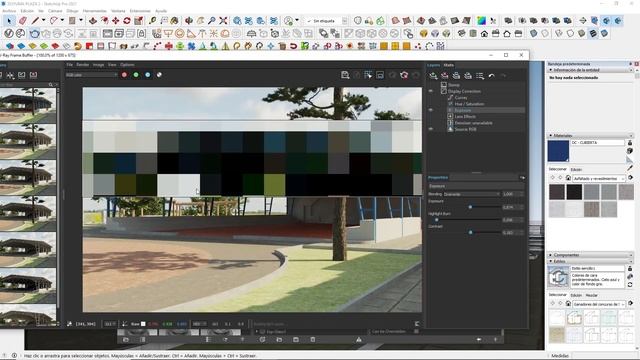Screen dimensions: 640x360
Task: Open the tag dropdown labeled Sin etiqueta
Action: point(327,21)
